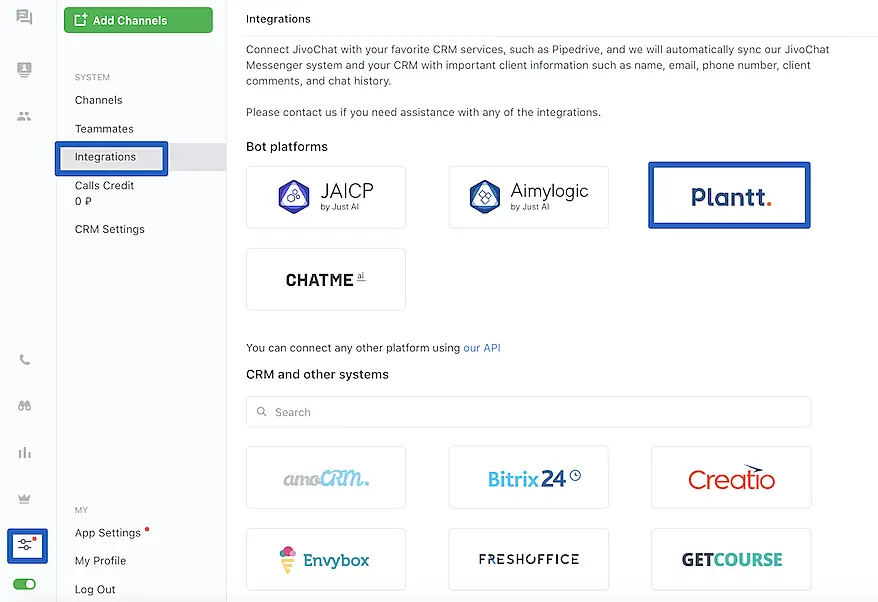Click the CRM search field
This screenshot has width=878, height=602.
[x=528, y=412]
